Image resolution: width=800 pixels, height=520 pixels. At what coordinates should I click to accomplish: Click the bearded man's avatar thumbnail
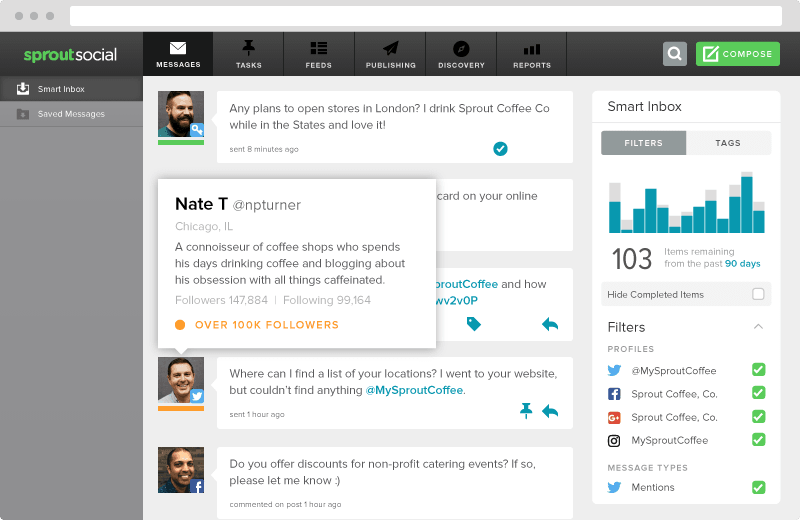(x=181, y=114)
